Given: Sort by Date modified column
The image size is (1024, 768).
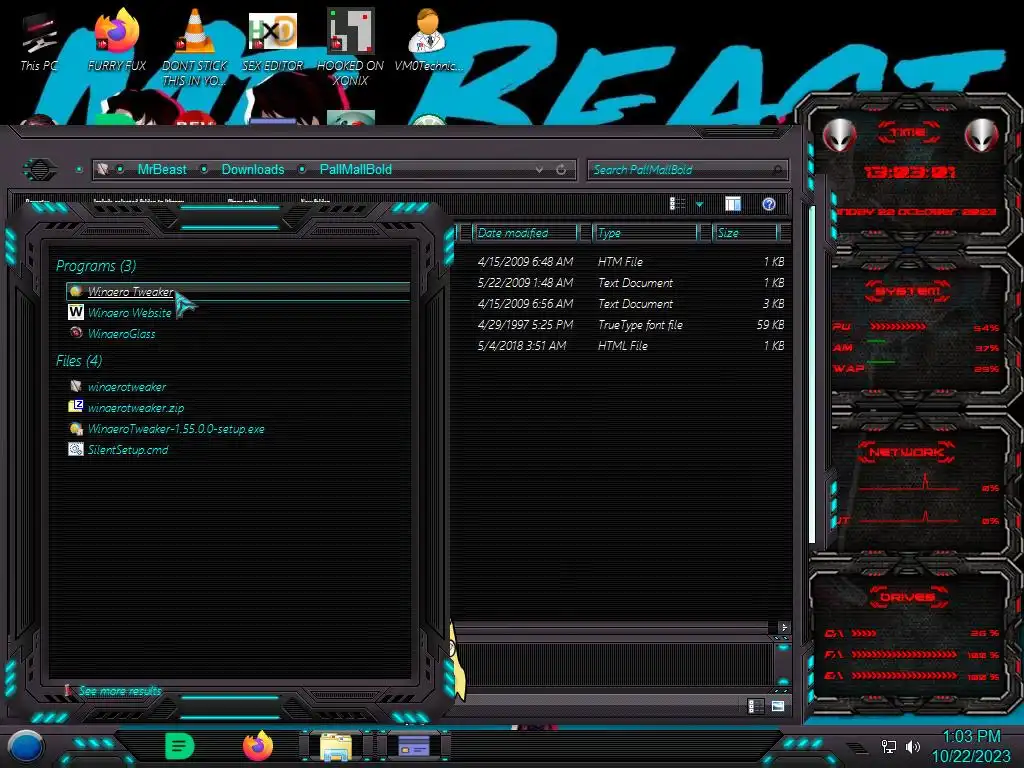Looking at the screenshot, I should coord(524,233).
